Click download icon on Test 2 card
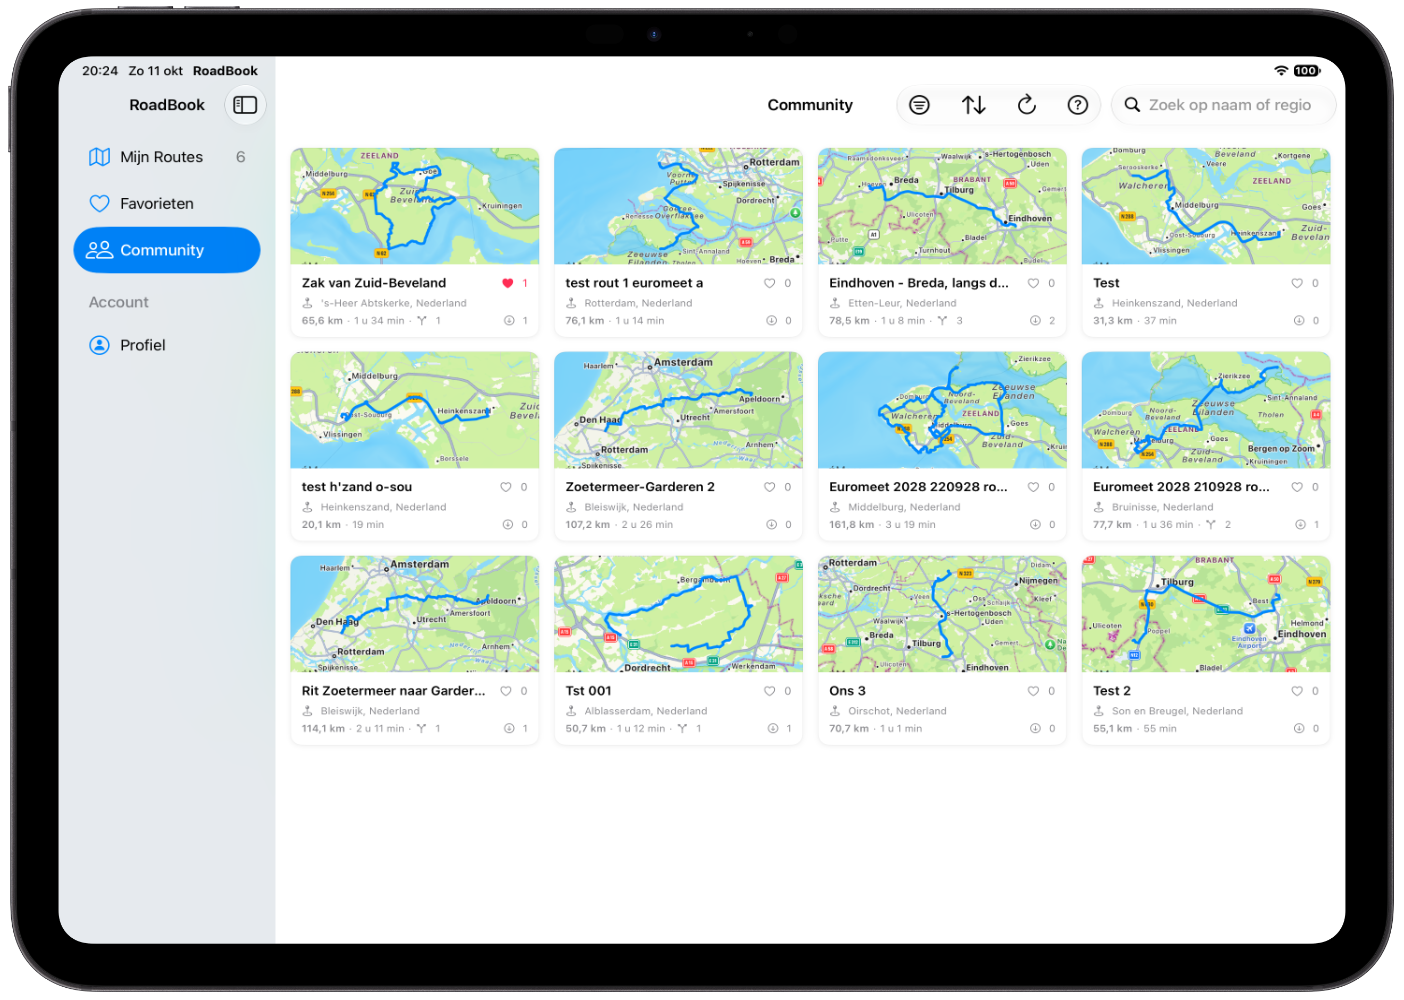Image resolution: width=1404 pixels, height=1000 pixels. coord(1299,729)
